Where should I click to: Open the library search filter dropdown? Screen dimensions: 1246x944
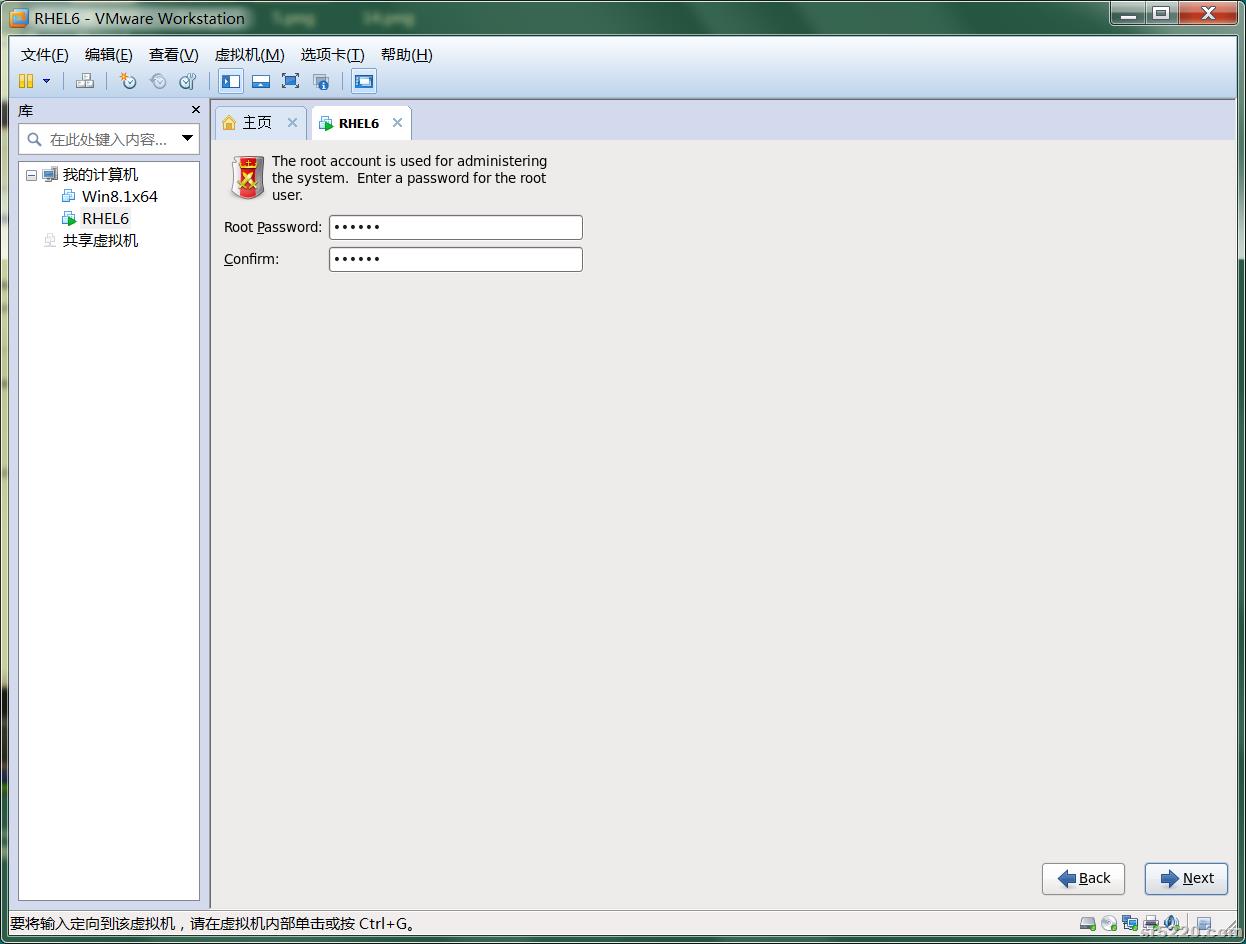tap(187, 138)
